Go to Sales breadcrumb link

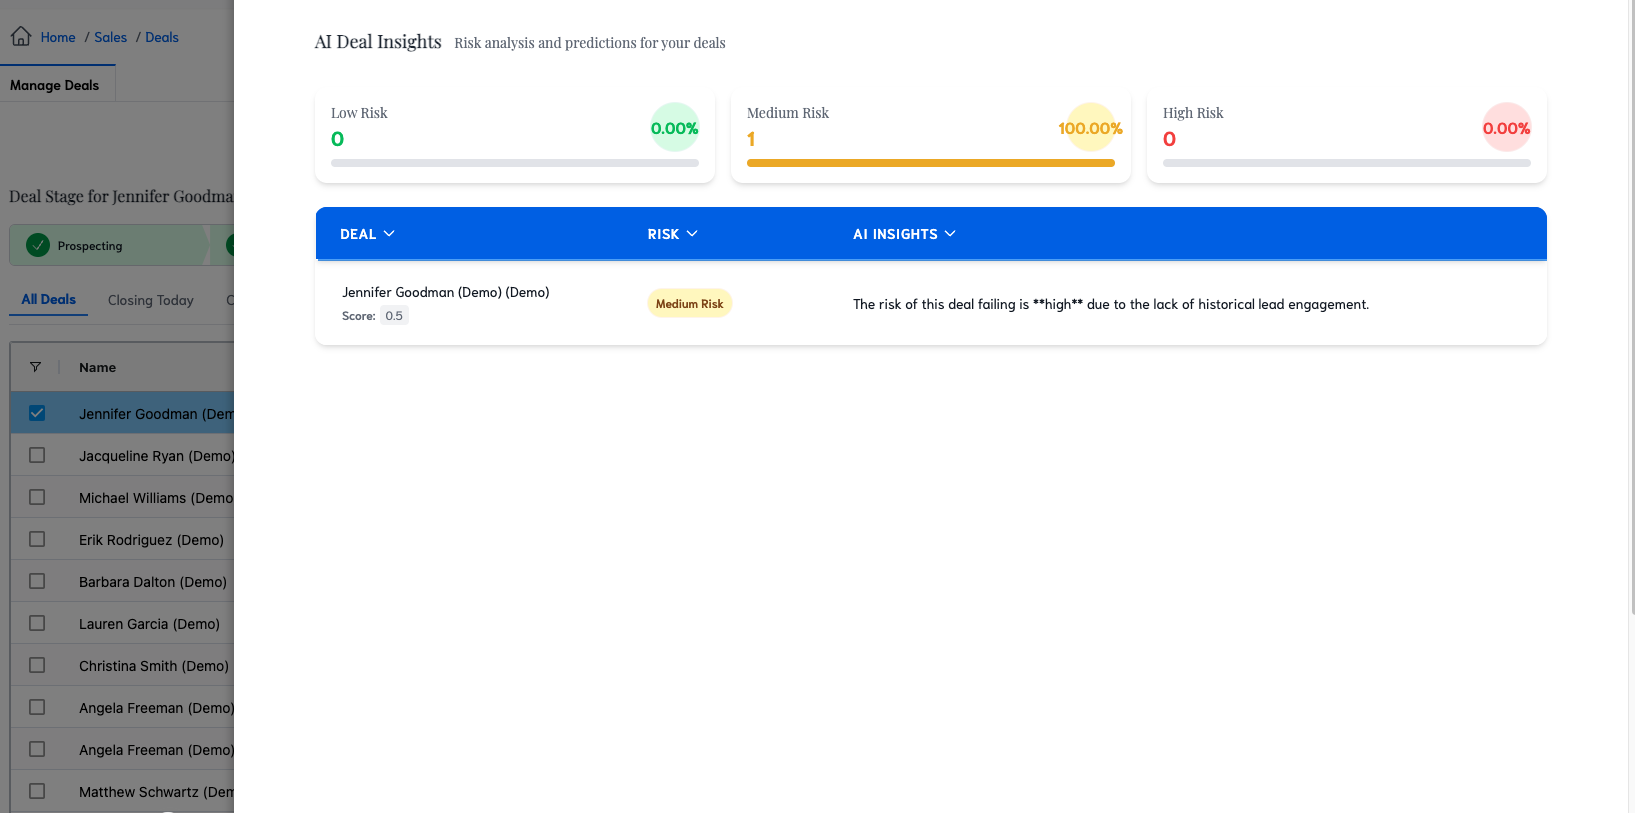click(x=110, y=37)
